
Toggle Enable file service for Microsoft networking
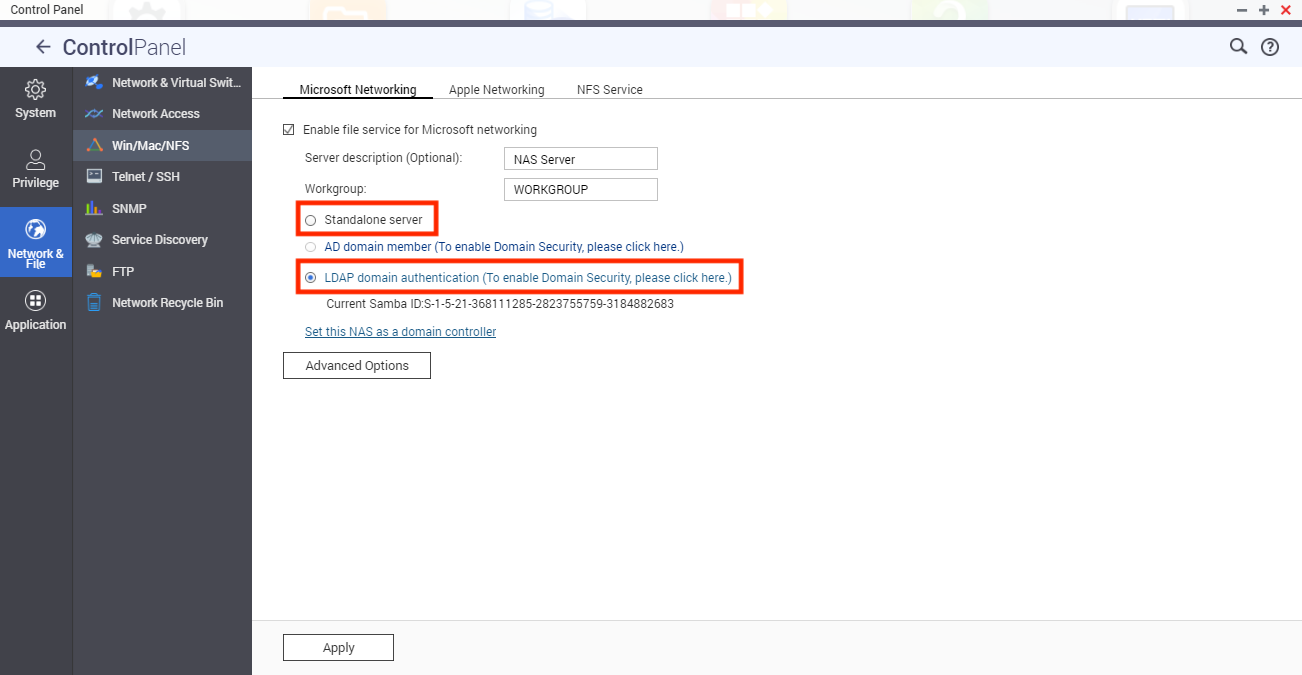pyautogui.click(x=289, y=130)
